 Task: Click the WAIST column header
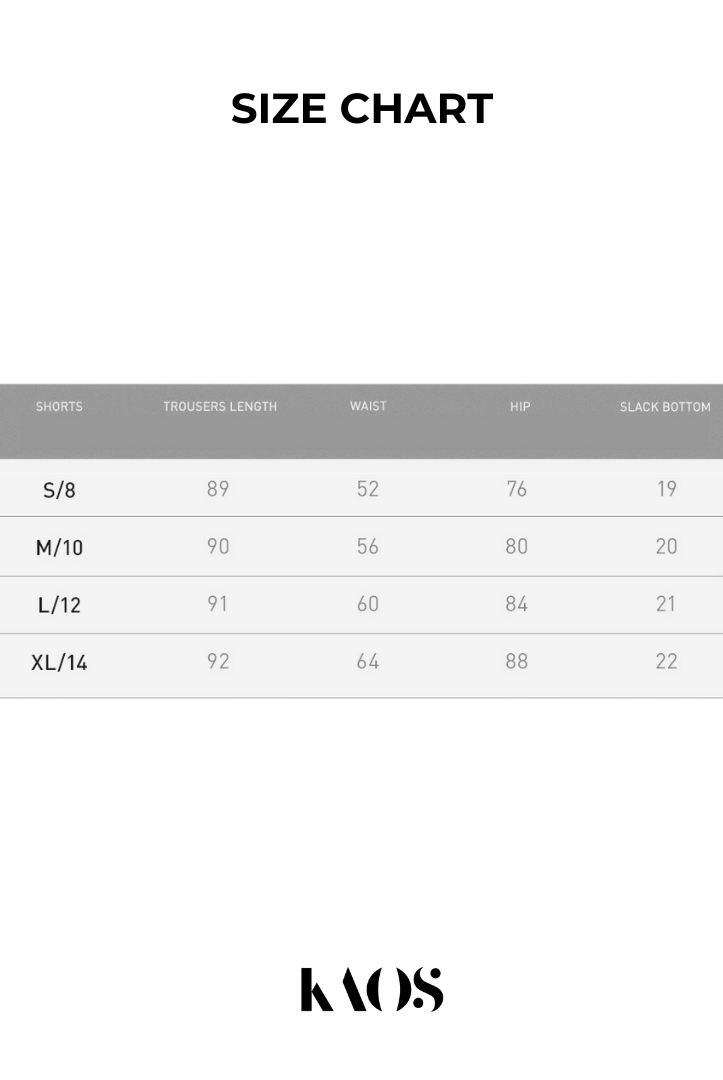pyautogui.click(x=368, y=406)
